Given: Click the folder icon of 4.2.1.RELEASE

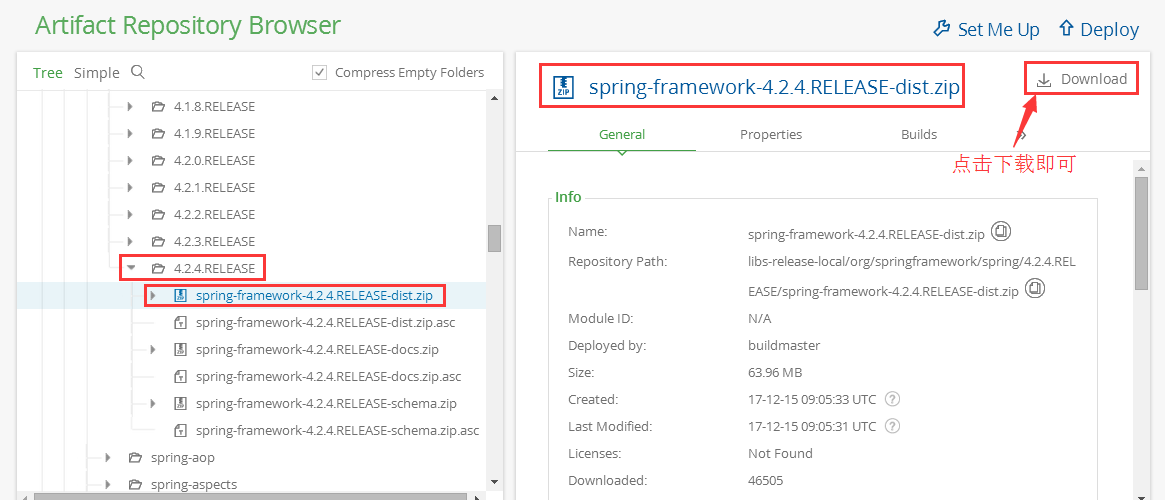Looking at the screenshot, I should coord(158,187).
